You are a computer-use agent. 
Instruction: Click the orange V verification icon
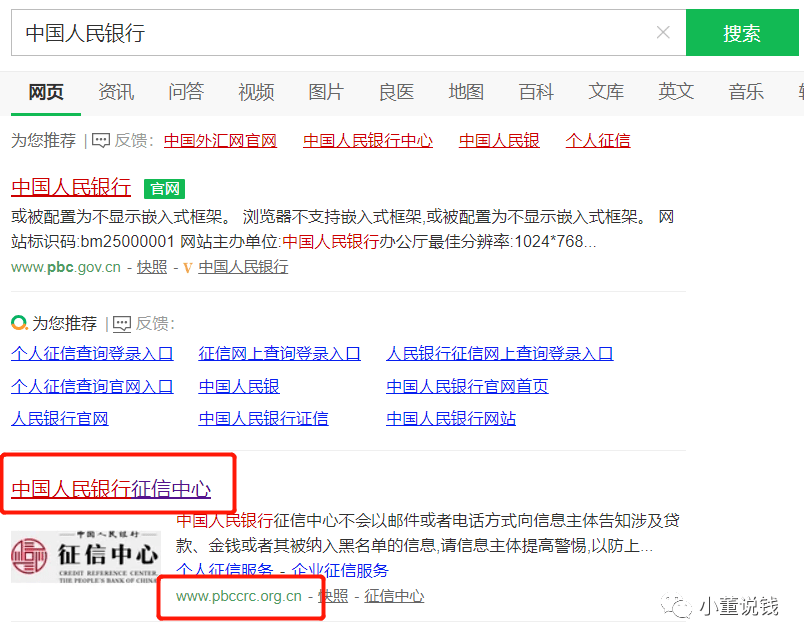coord(188,268)
